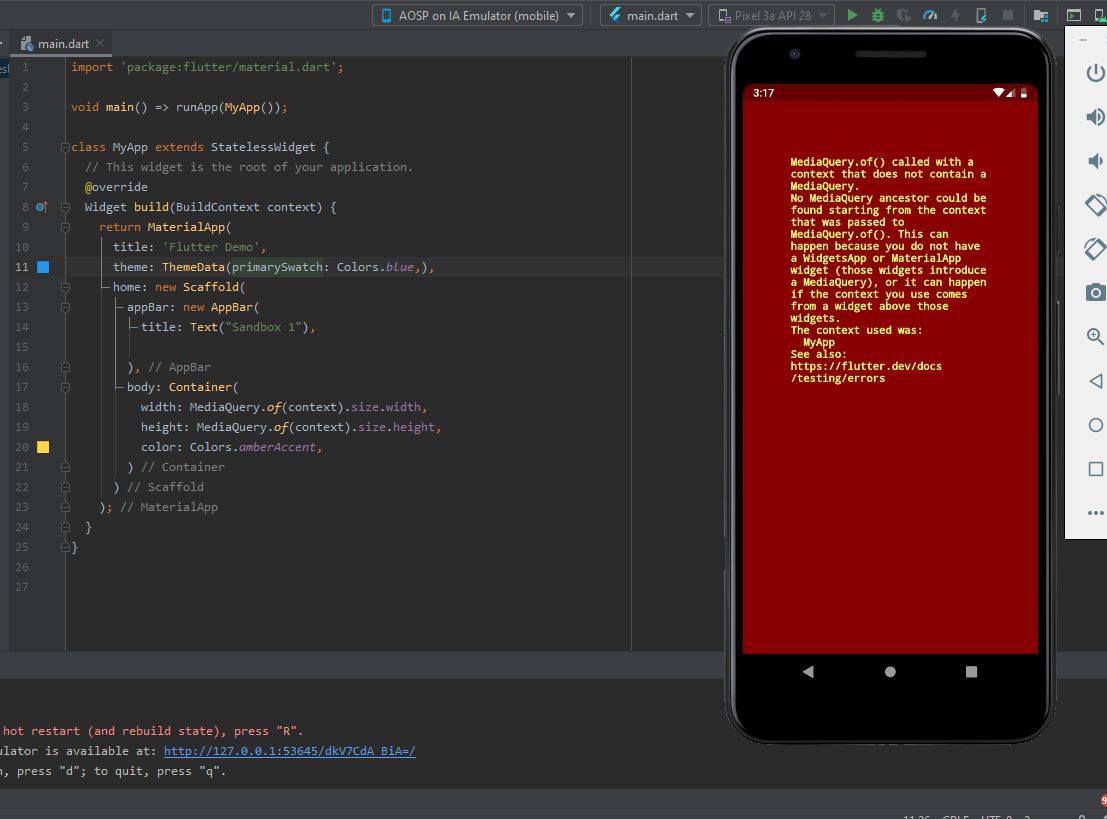Click the stop square button in toolbar

(x=1008, y=15)
